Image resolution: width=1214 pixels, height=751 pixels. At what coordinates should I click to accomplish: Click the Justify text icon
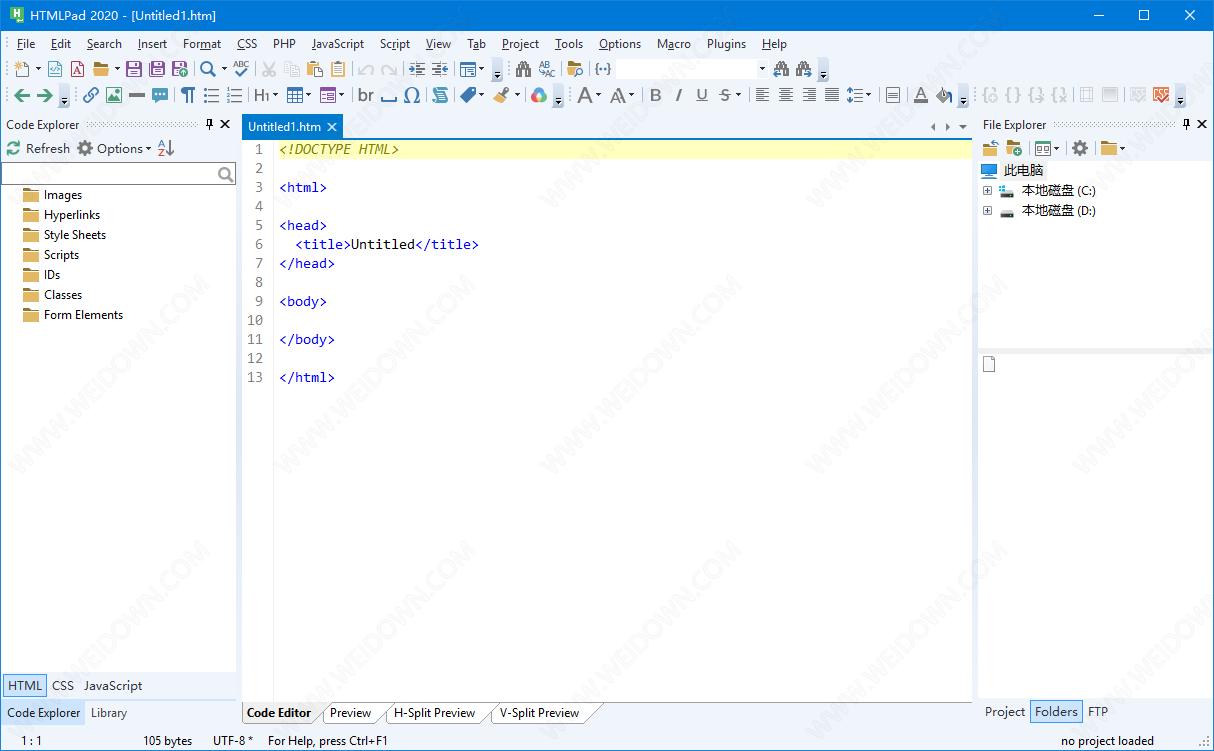coord(832,95)
